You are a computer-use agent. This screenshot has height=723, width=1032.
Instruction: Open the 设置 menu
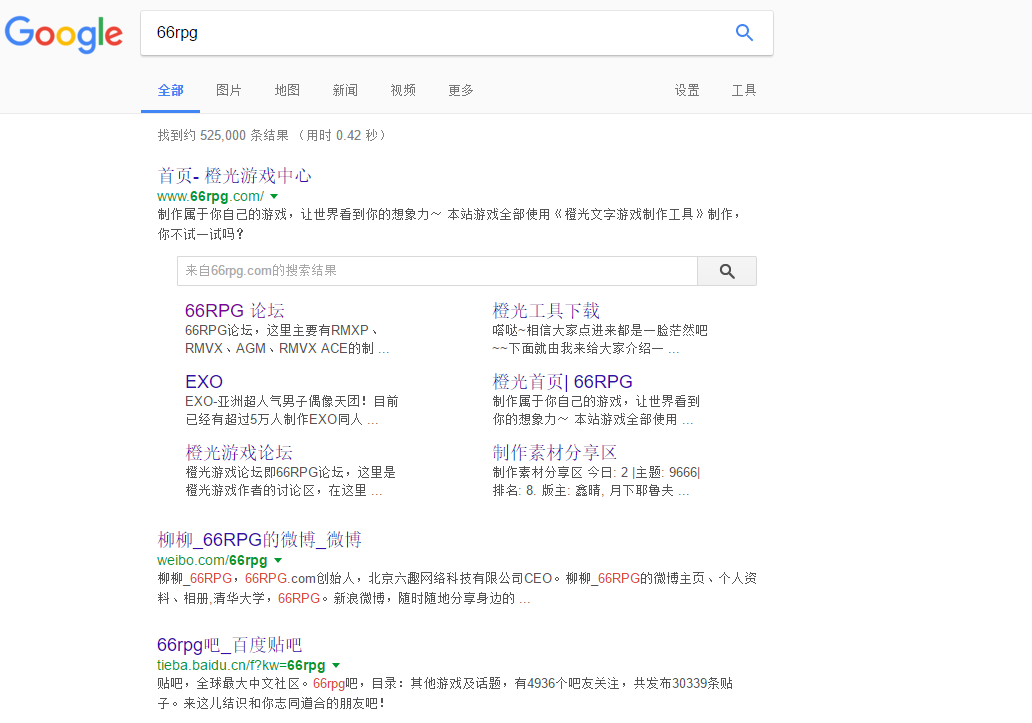point(686,91)
